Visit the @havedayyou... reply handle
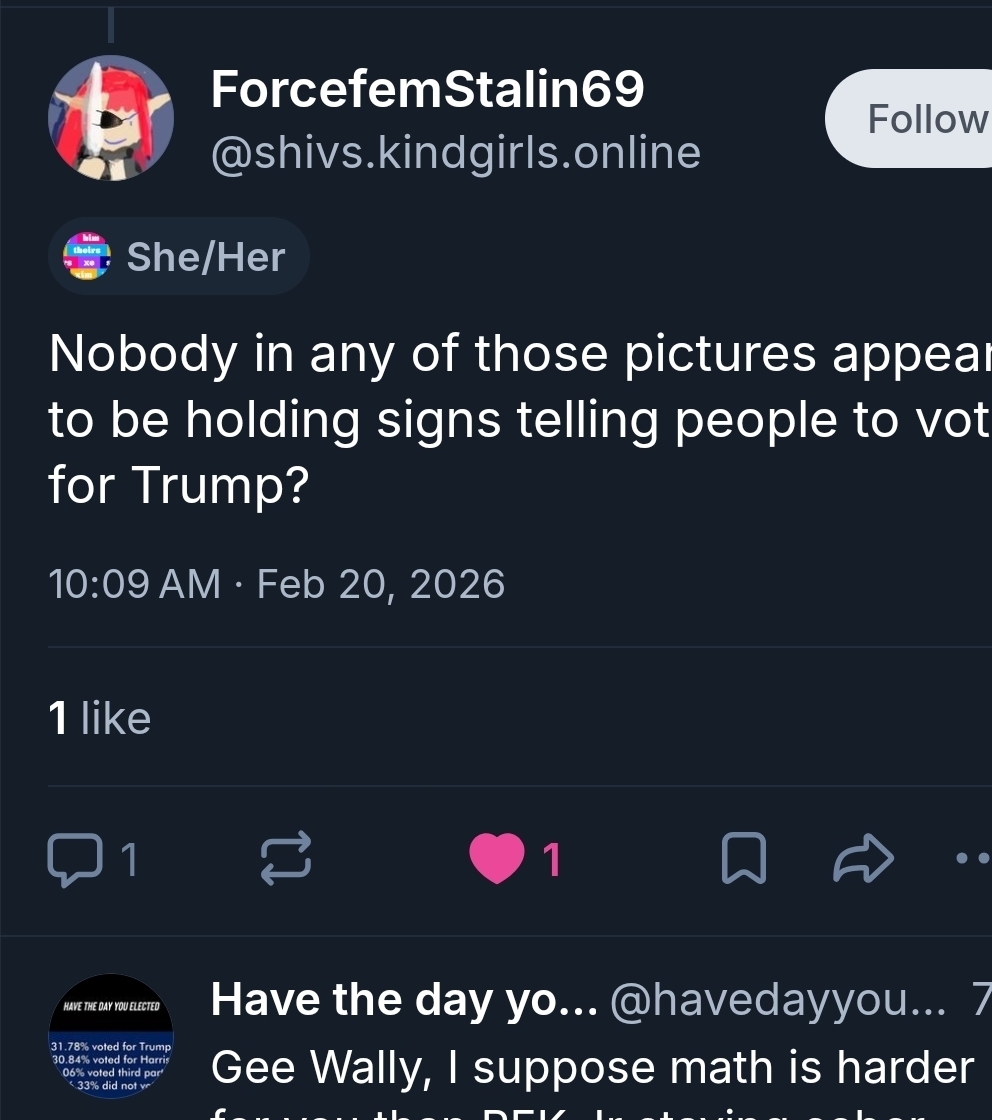 click(x=777, y=1000)
